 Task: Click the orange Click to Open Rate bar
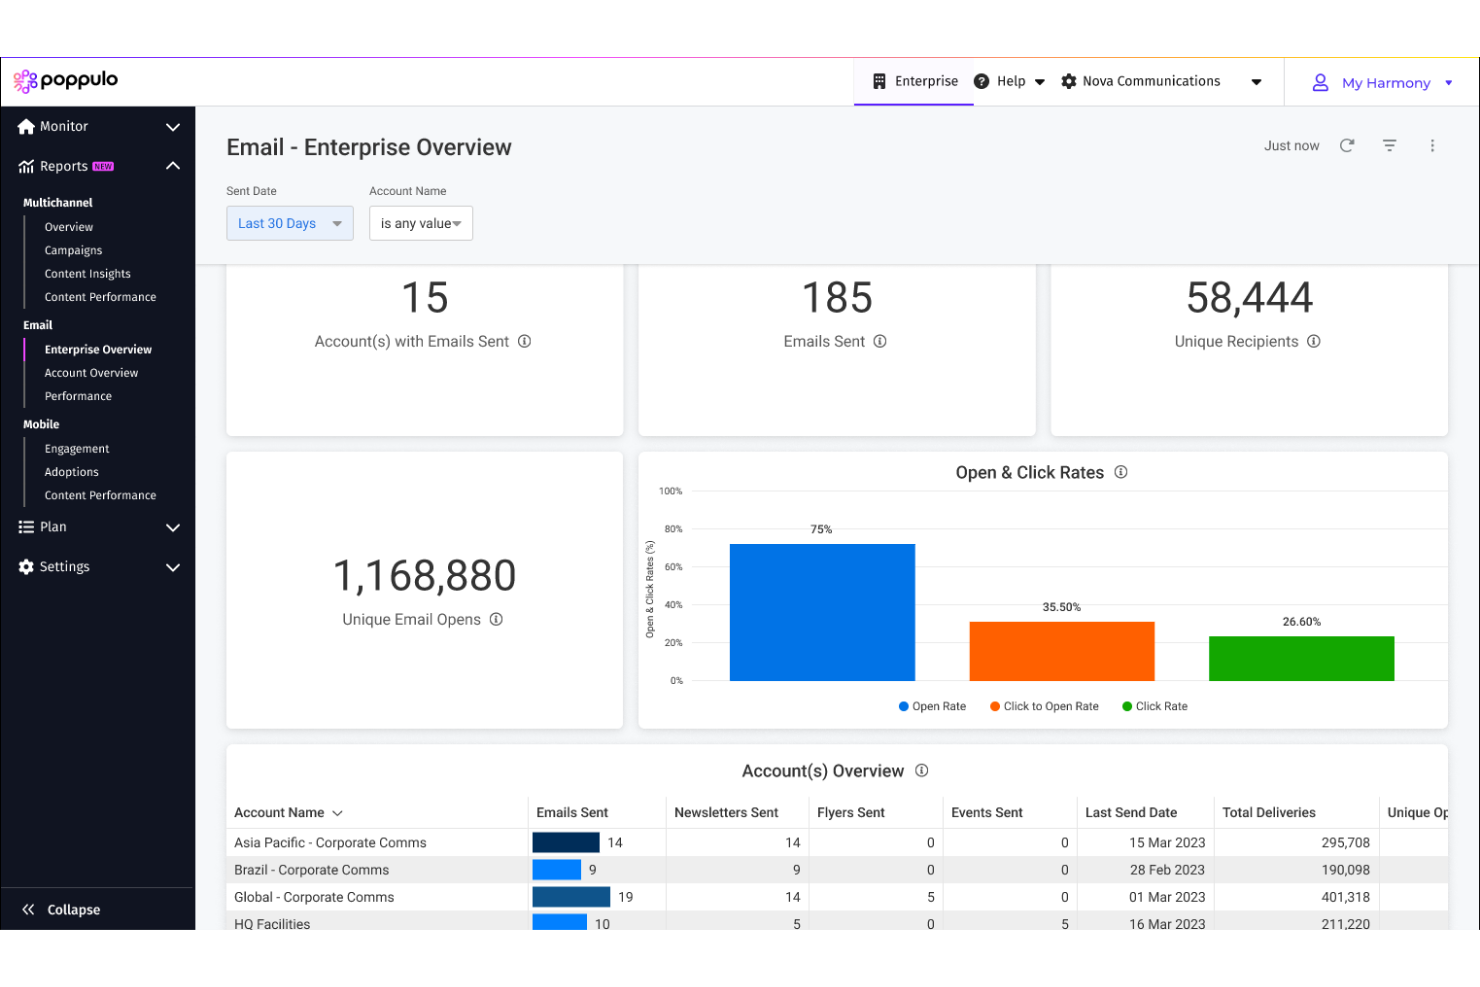click(1062, 652)
